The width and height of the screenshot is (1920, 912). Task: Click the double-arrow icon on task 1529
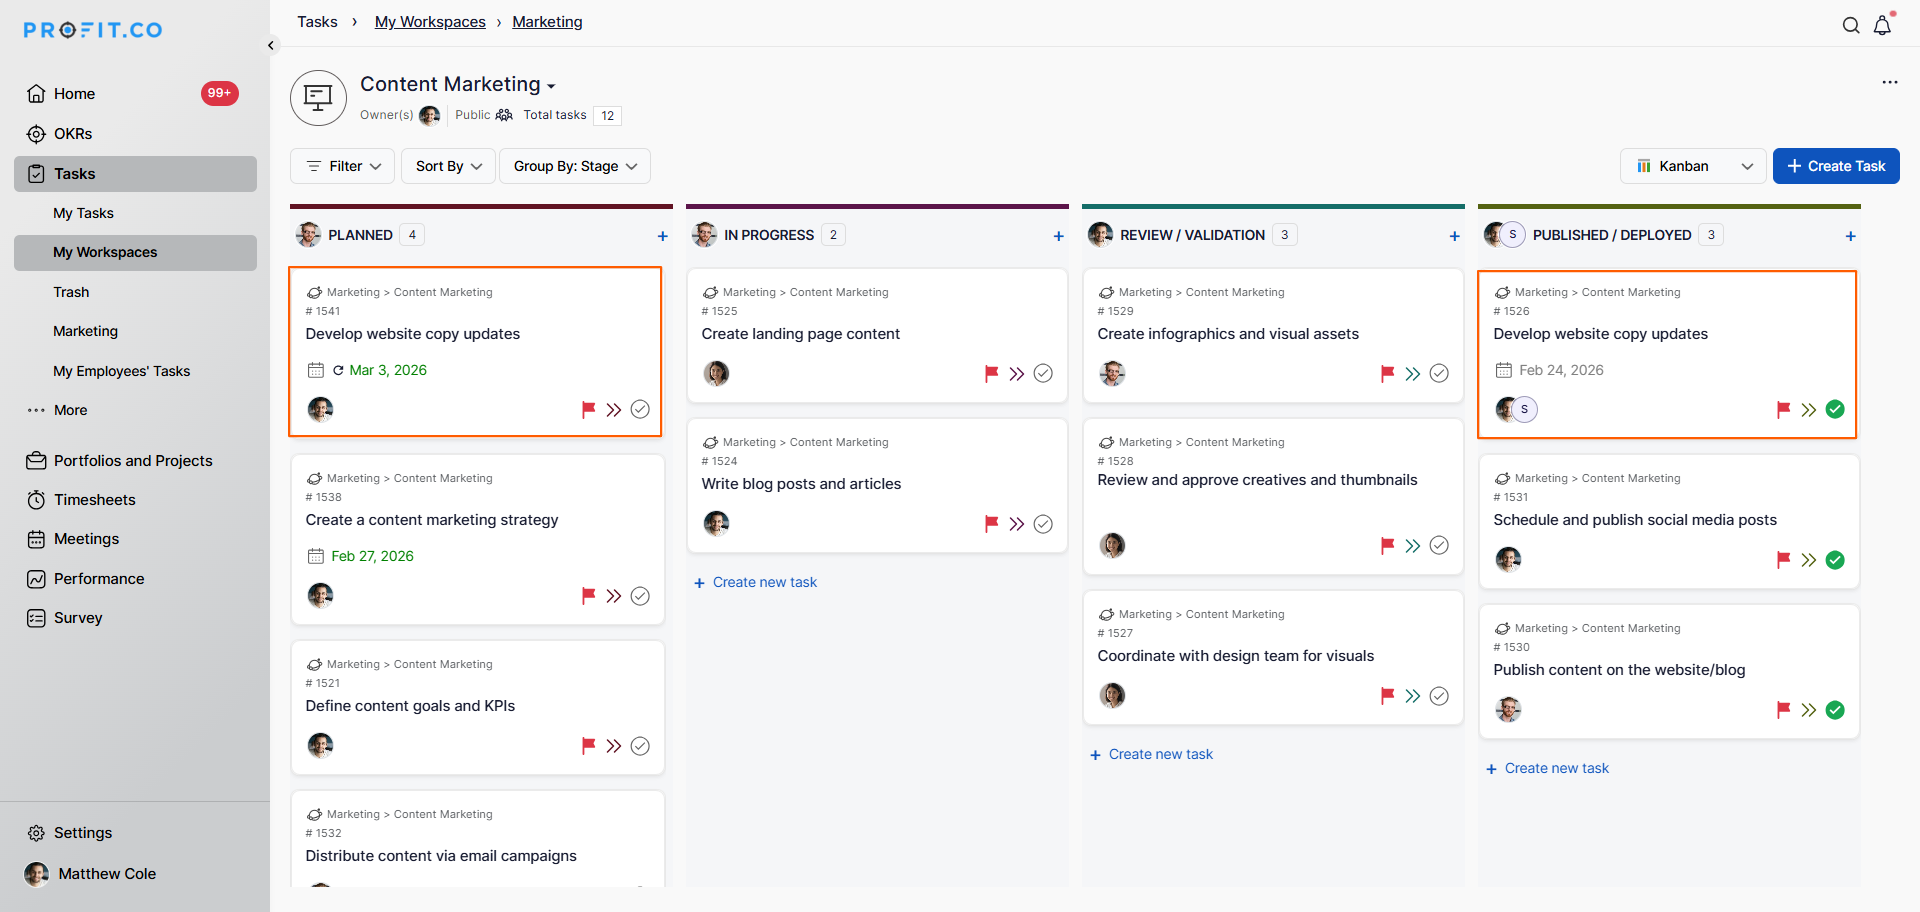click(x=1412, y=374)
